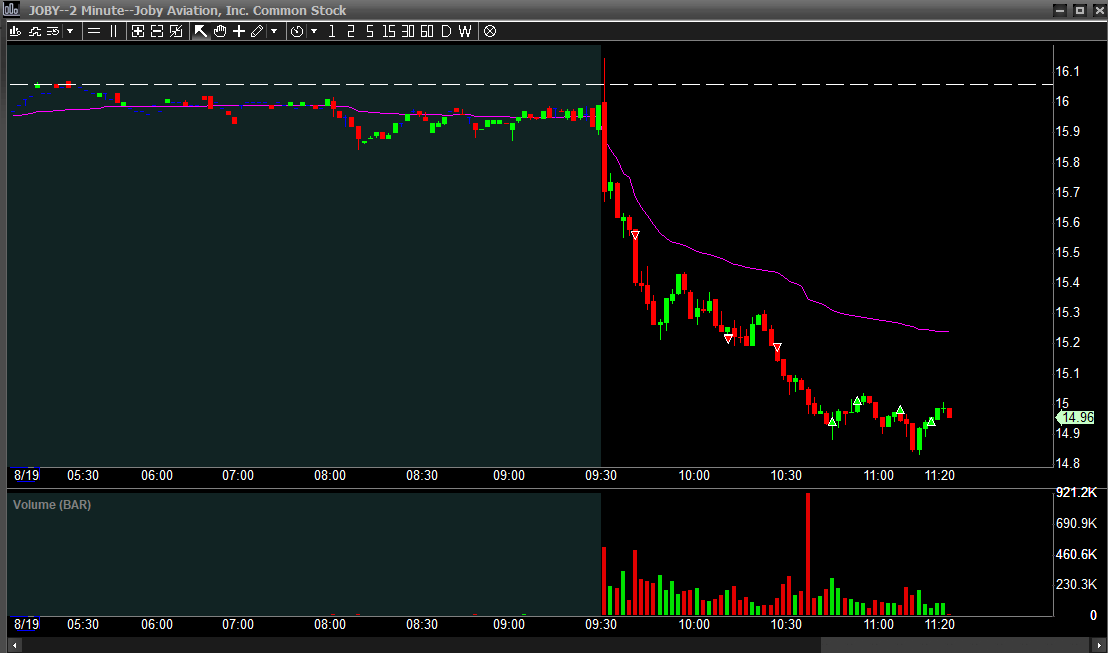The height and width of the screenshot is (653, 1108).
Task: Click the circled X clear icon
Action: click(x=490, y=31)
